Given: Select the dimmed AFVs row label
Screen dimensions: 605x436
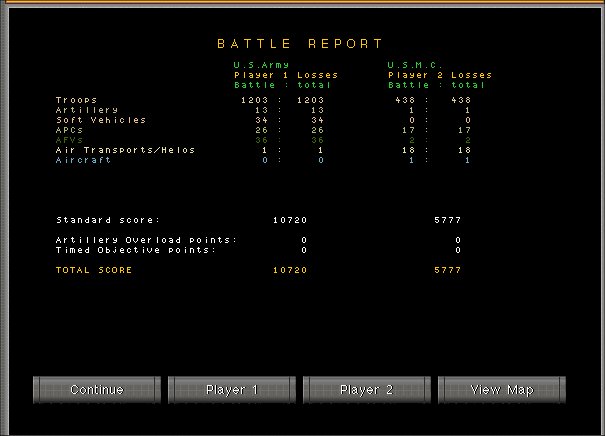Looking at the screenshot, I should pos(72,140).
